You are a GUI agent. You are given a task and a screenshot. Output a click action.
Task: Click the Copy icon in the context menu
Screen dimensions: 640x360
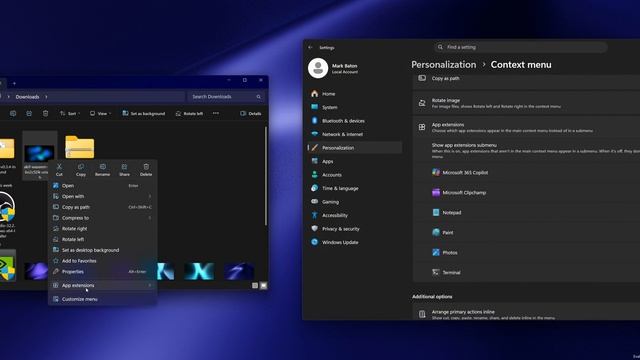81,167
